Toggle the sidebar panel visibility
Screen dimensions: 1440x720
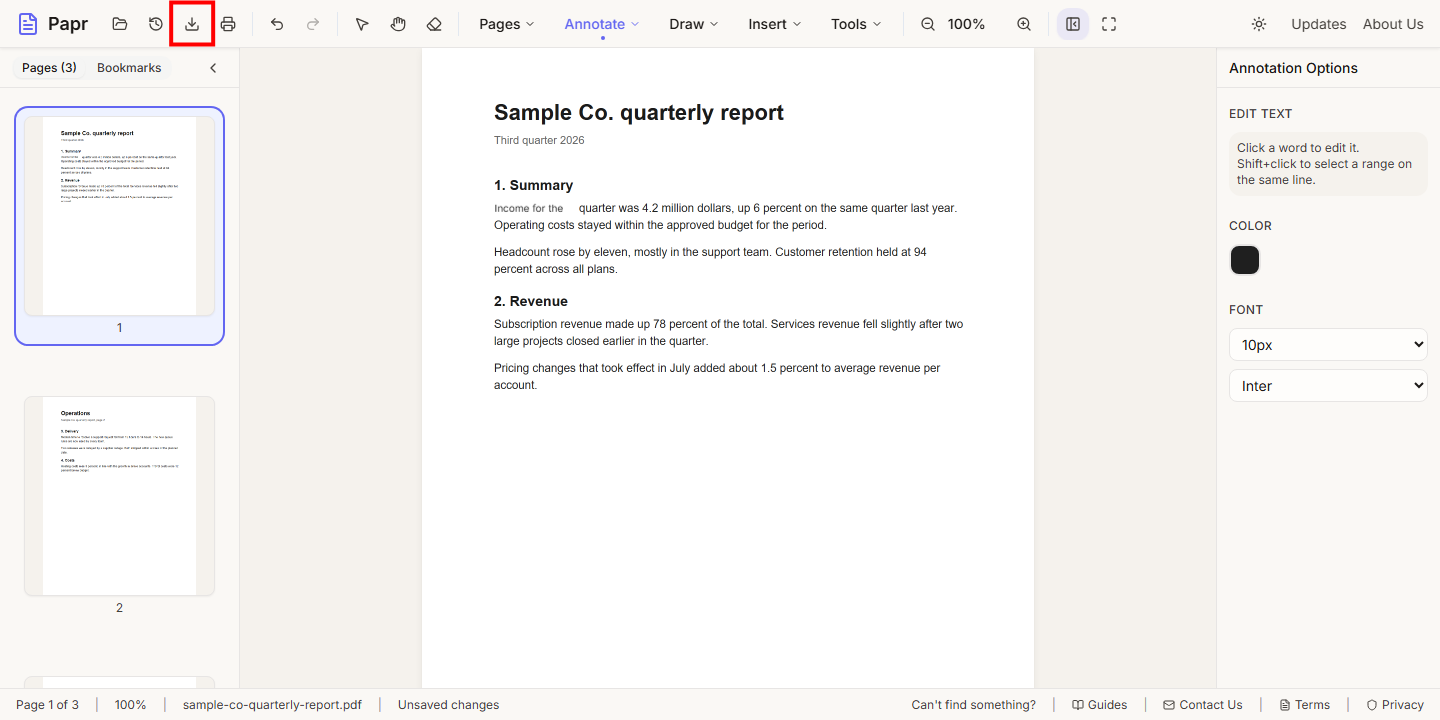[1073, 24]
